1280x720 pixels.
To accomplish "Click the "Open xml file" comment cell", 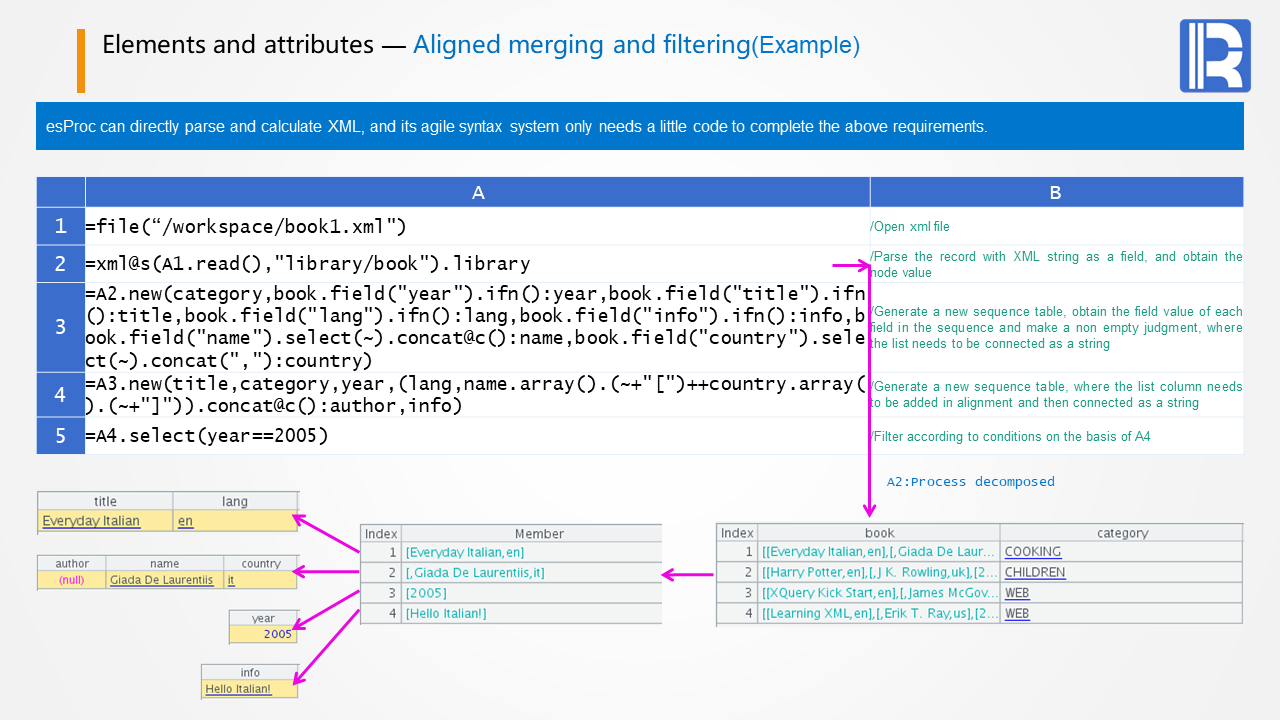I will click(910, 227).
